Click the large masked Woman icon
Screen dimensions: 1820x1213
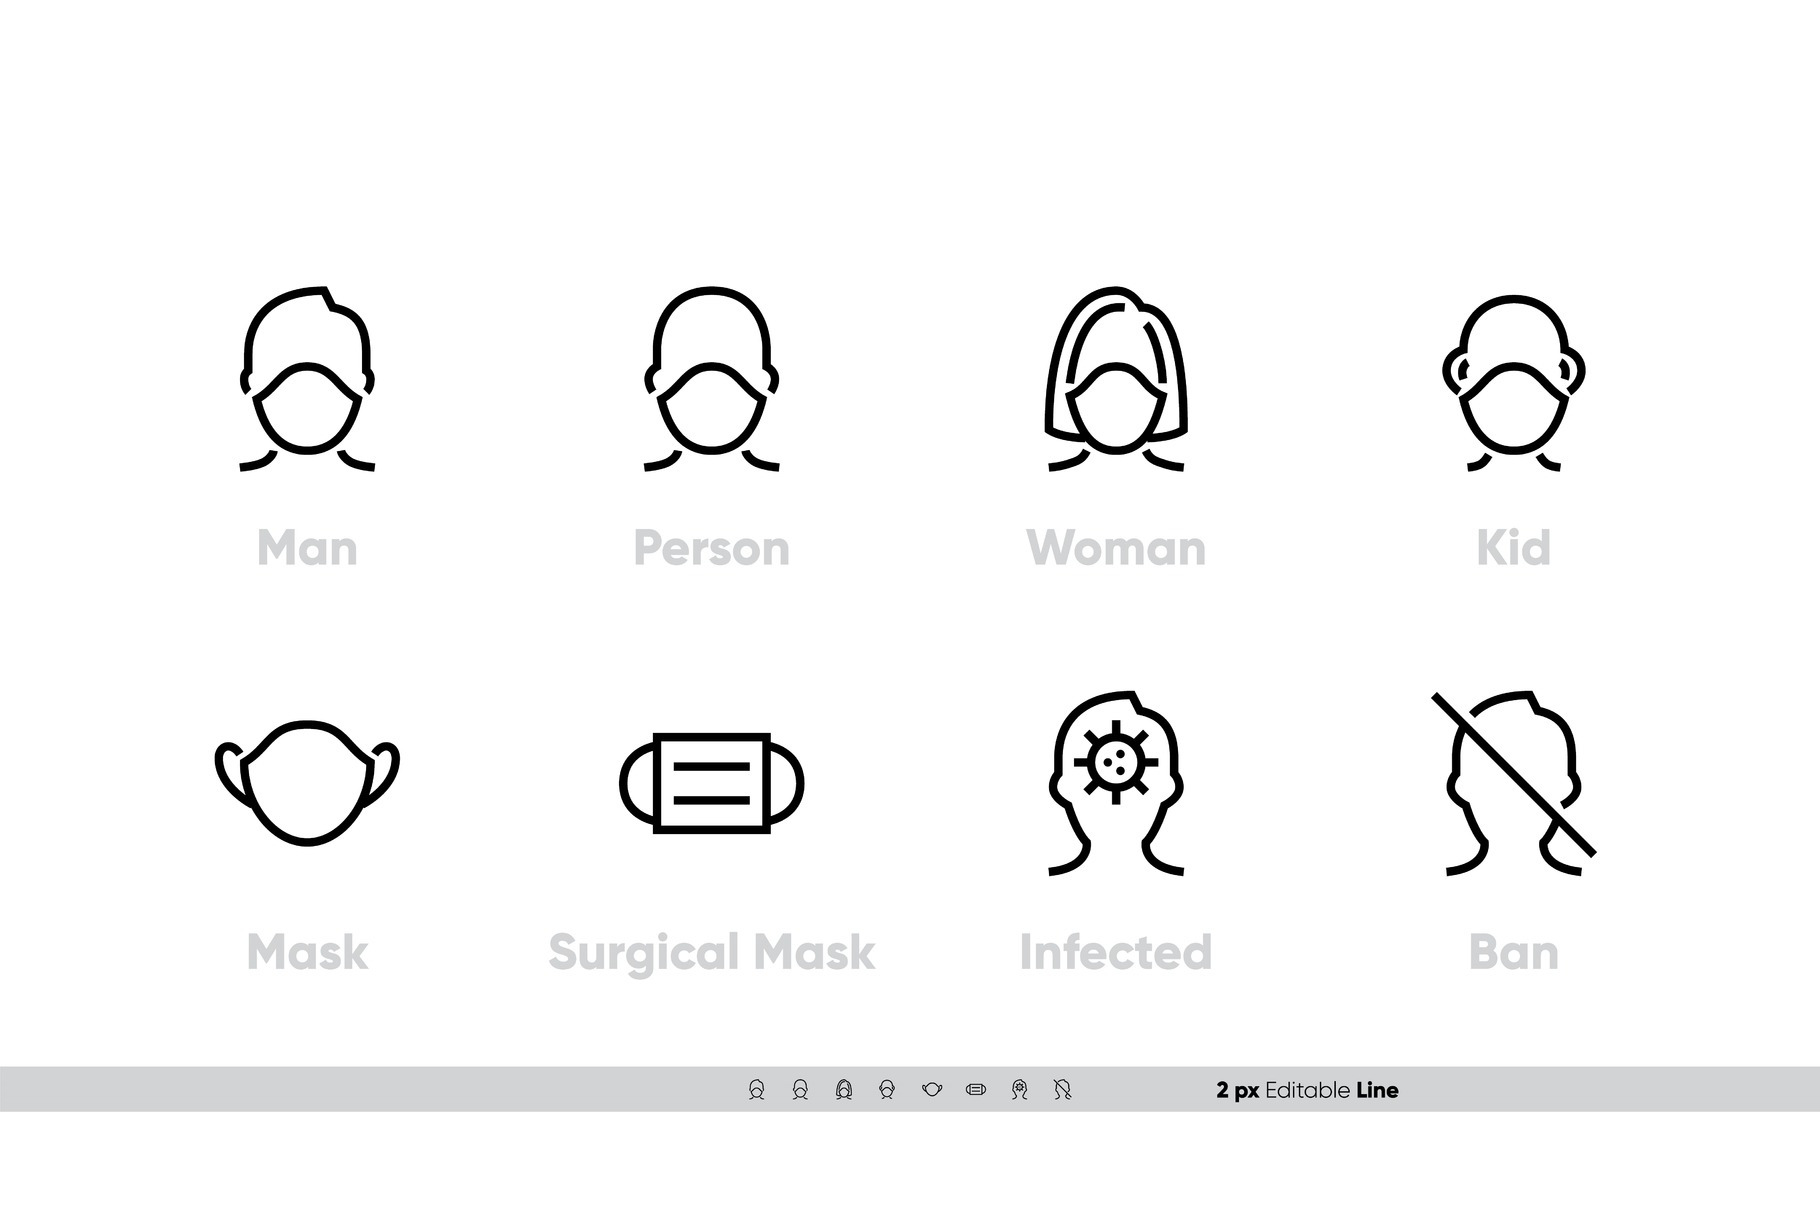1116,379
